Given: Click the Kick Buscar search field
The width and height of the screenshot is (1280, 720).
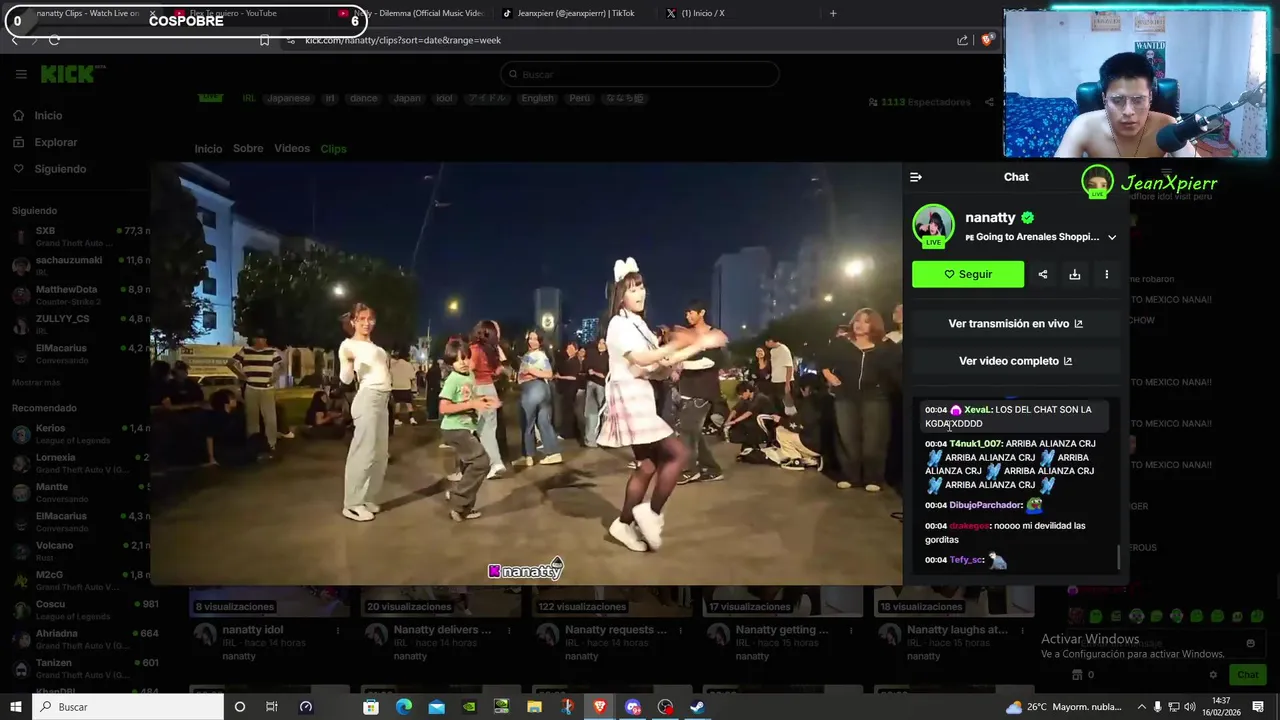Looking at the screenshot, I should (639, 74).
